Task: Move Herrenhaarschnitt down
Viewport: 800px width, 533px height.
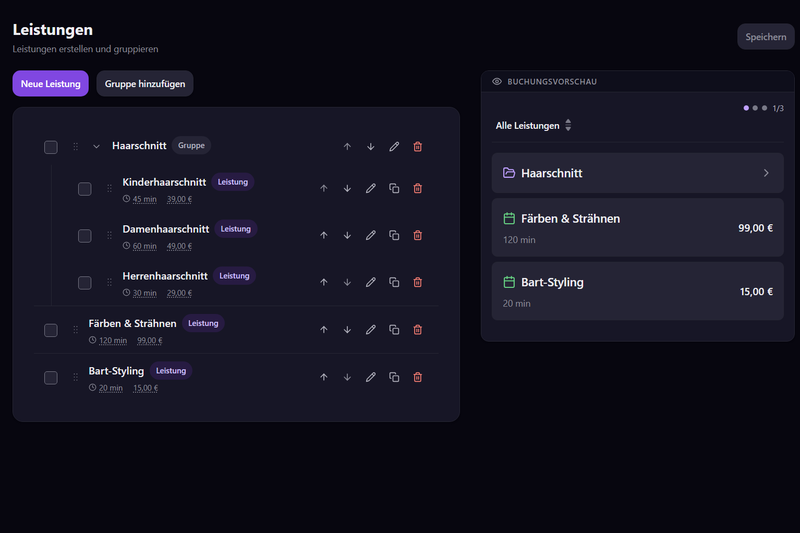Action: (x=347, y=283)
